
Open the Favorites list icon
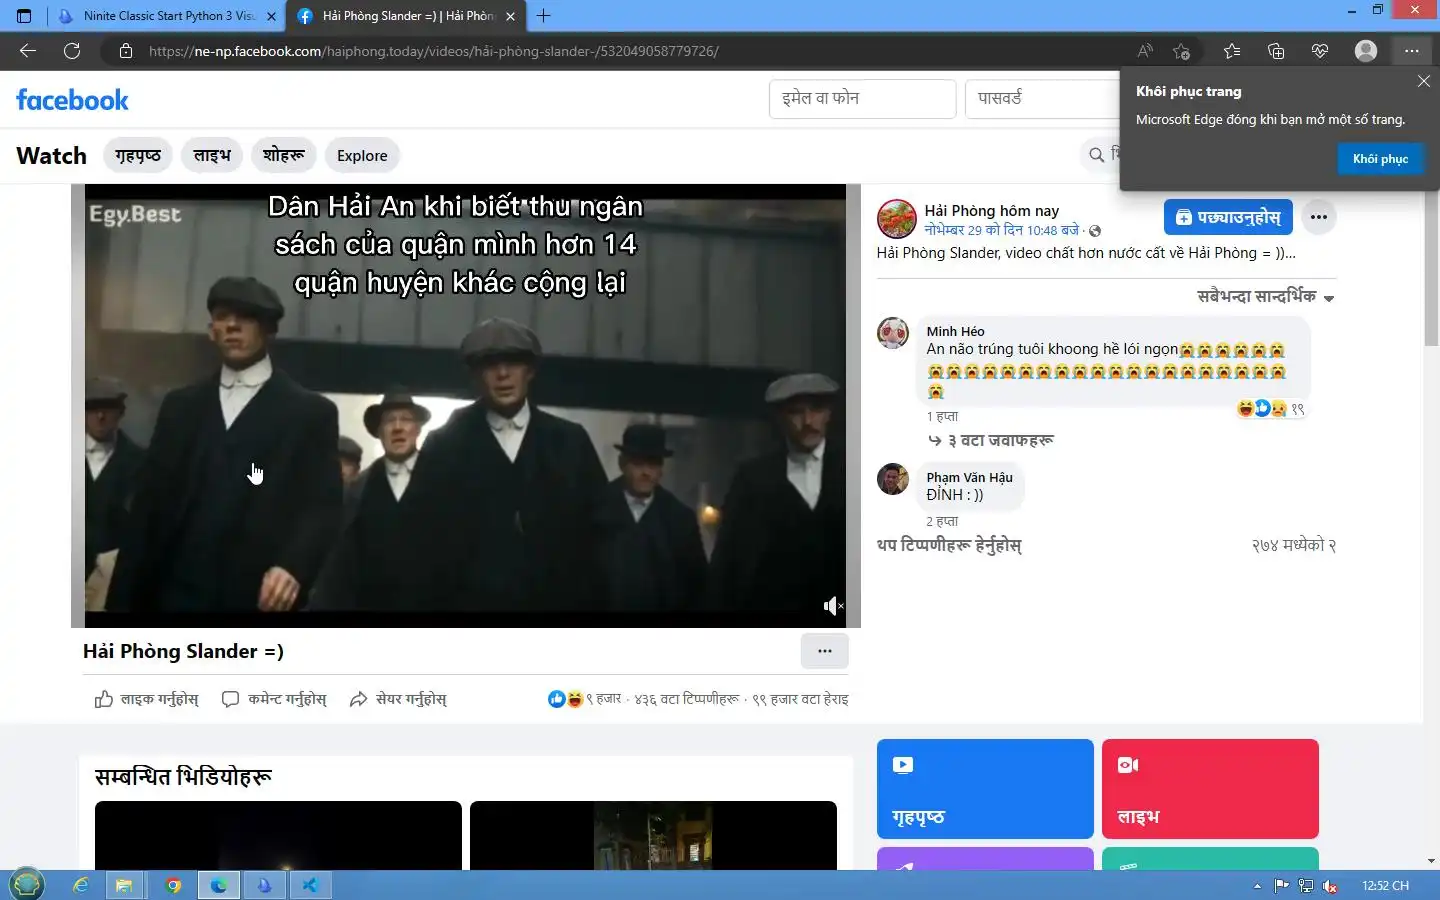coord(1232,51)
